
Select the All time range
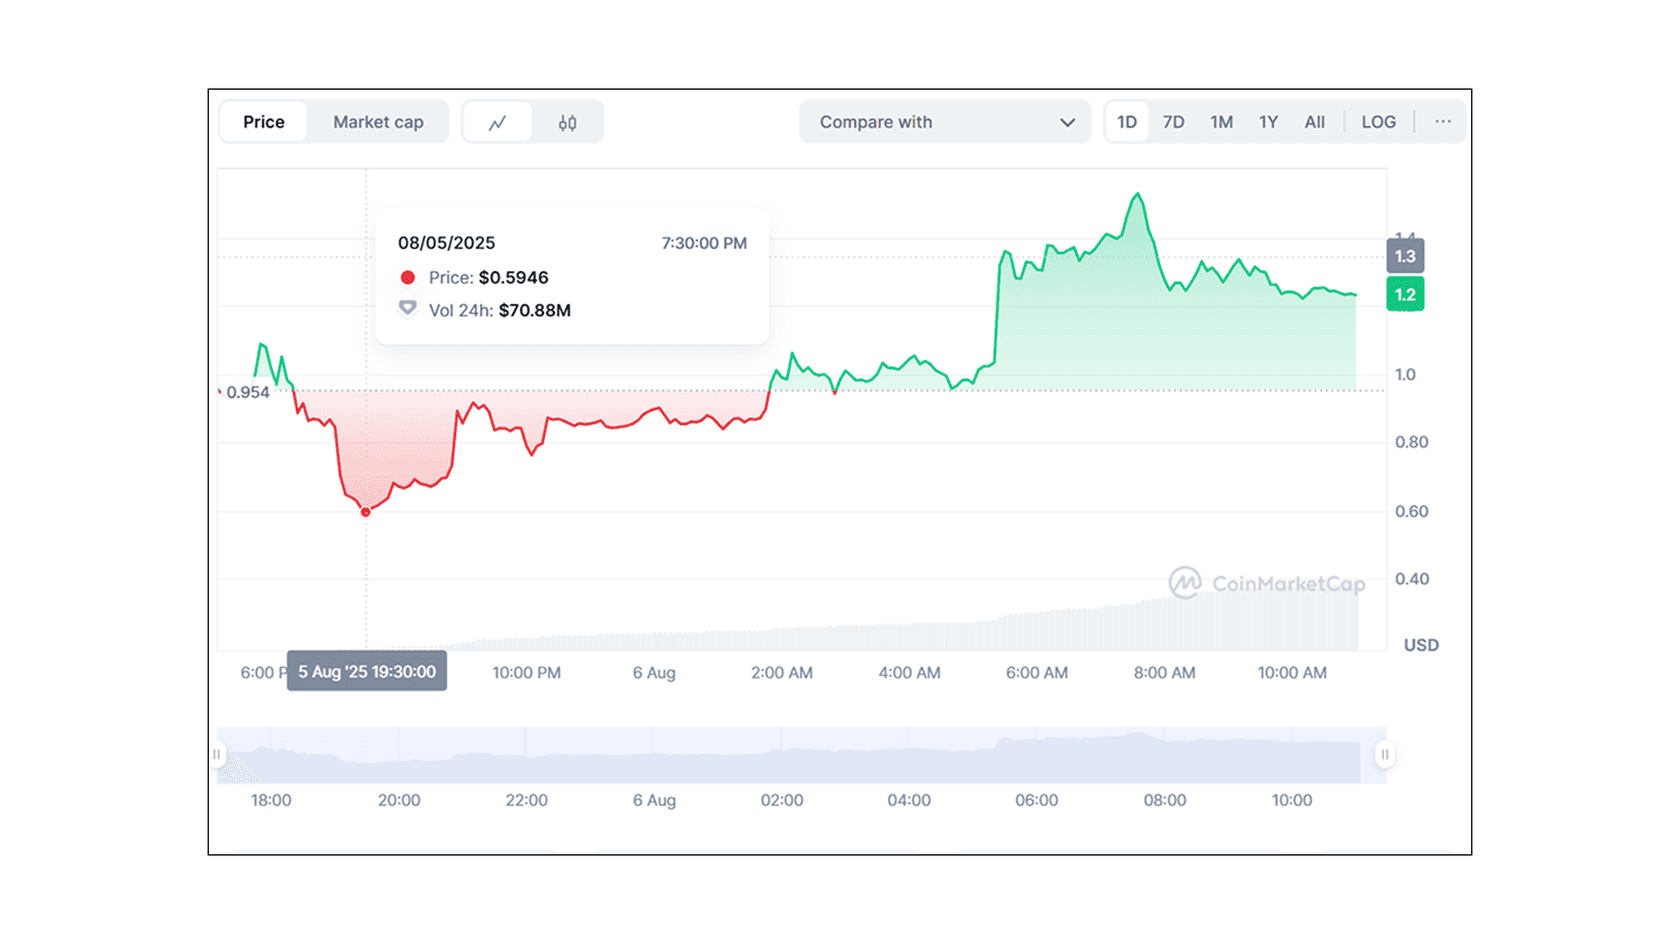point(1314,122)
